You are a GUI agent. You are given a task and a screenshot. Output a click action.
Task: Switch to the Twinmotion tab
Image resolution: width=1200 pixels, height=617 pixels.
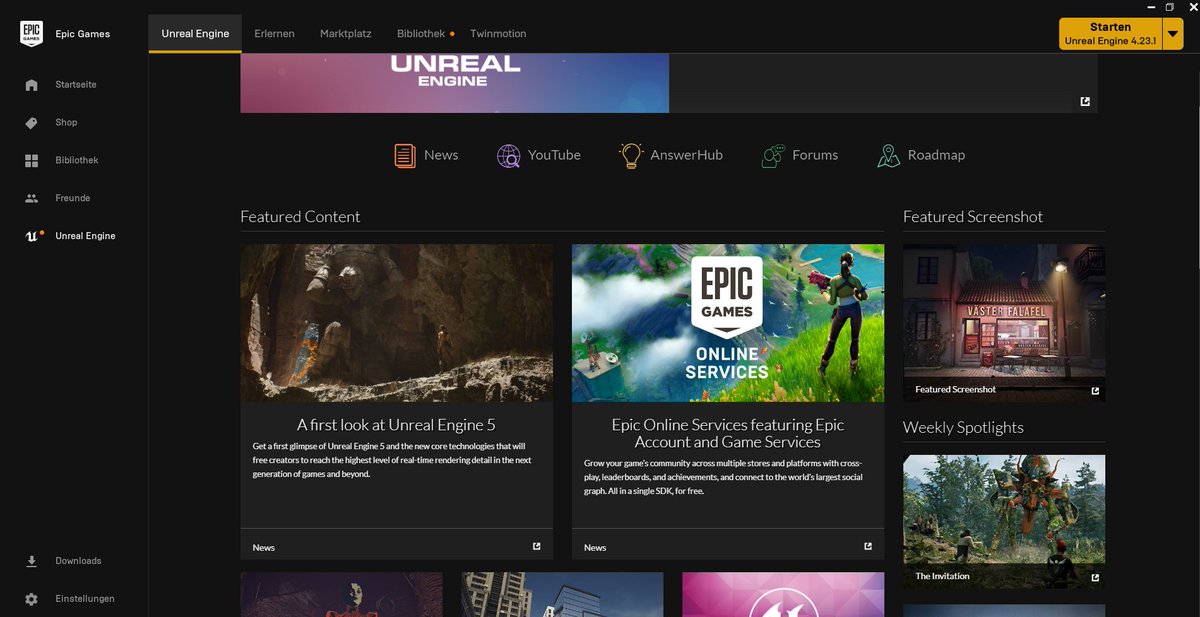(498, 33)
